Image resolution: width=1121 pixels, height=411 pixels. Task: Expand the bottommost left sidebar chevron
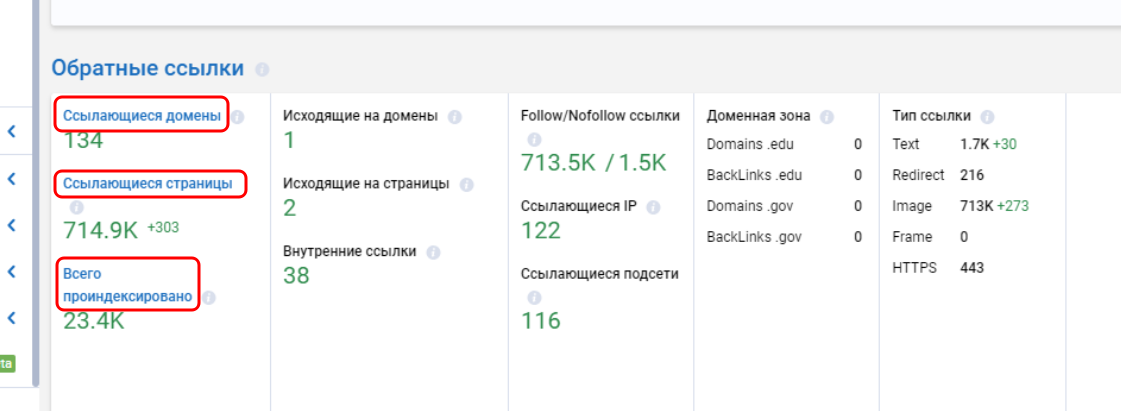12,319
